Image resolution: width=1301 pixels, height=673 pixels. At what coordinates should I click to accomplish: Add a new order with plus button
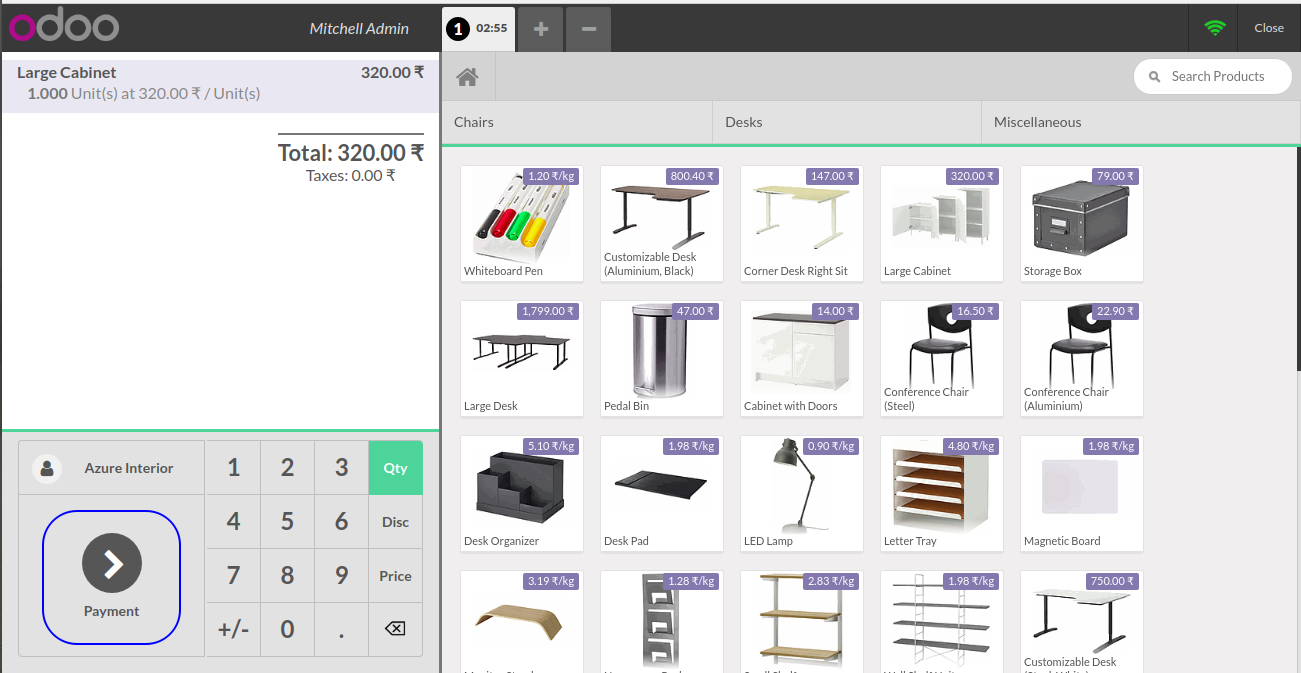[x=541, y=29]
